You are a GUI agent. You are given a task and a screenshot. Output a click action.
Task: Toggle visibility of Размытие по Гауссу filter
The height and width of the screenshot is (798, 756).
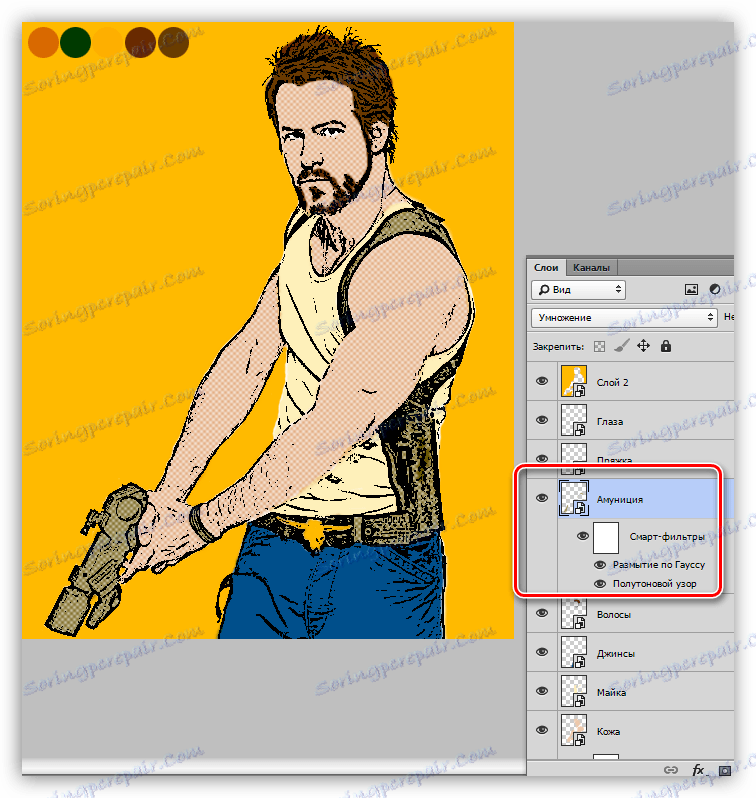(600, 564)
